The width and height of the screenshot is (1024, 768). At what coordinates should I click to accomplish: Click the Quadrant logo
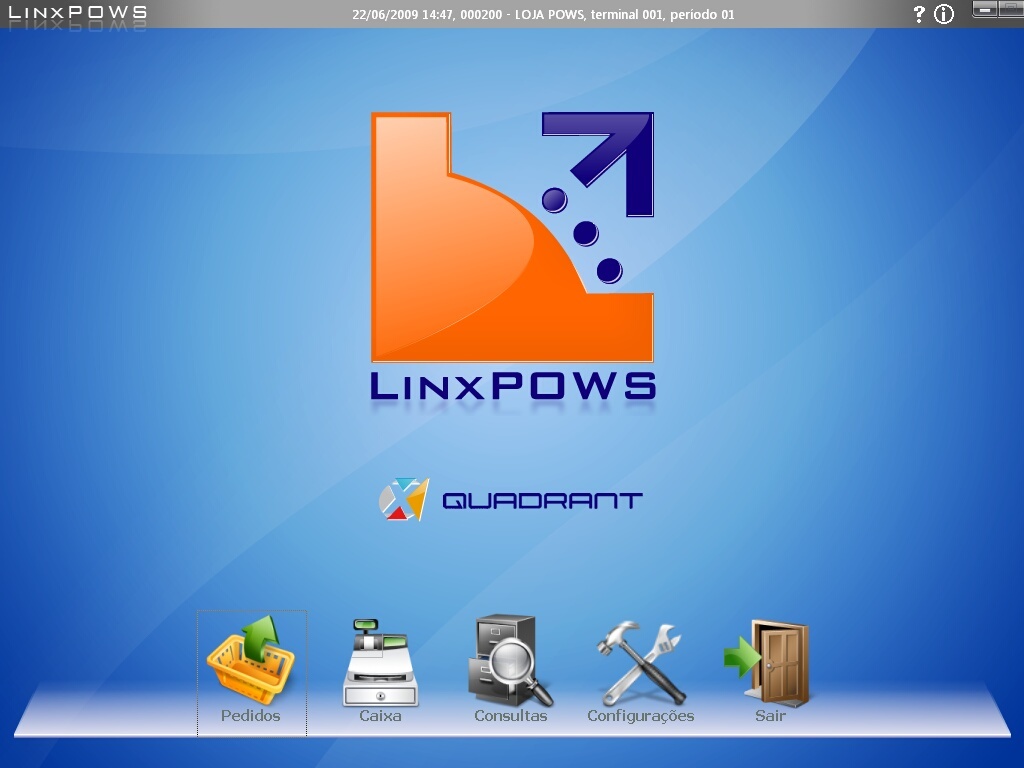tap(511, 500)
